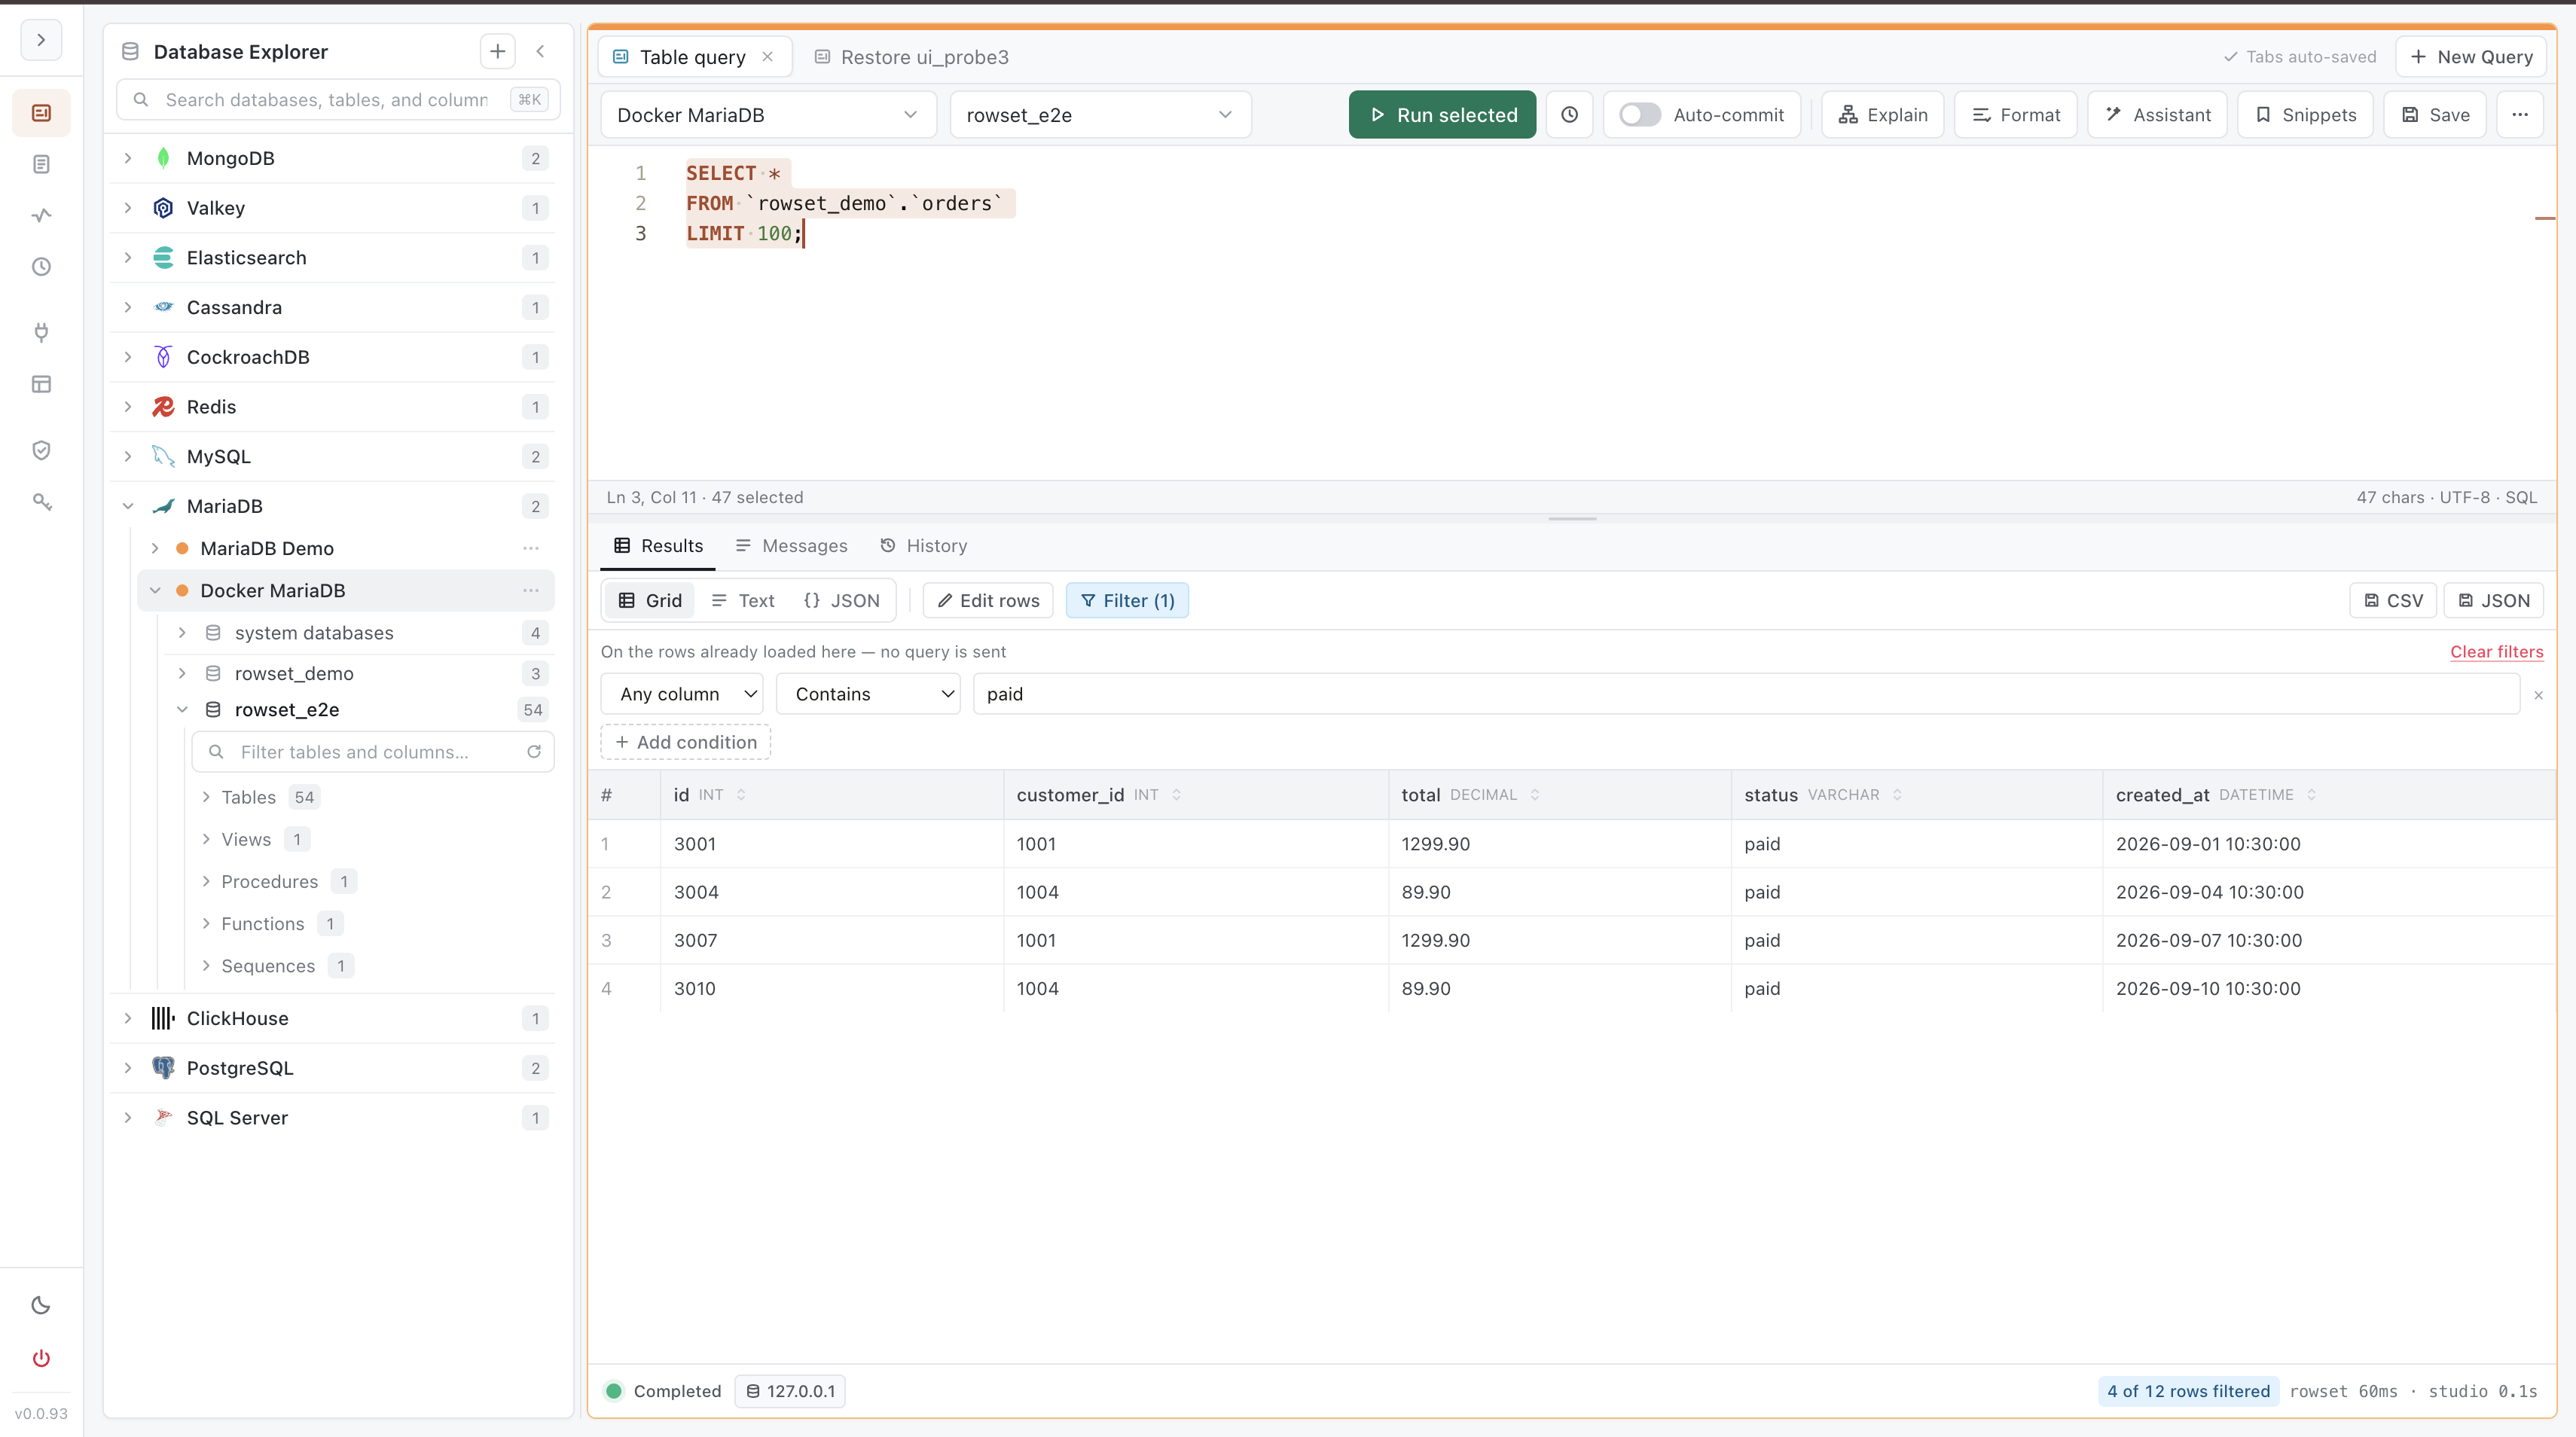Open the activity monitor sidebar icon
2576x1437 pixels.
41,215
